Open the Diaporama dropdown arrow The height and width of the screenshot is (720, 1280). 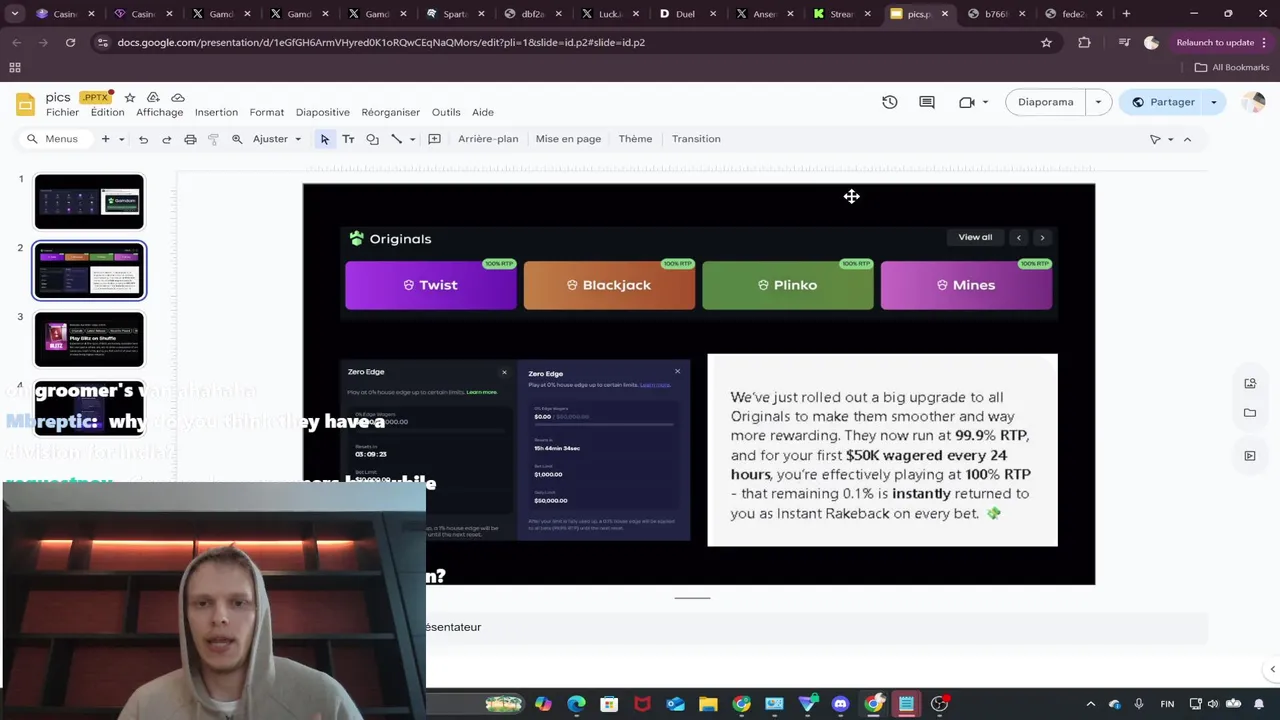point(1098,102)
